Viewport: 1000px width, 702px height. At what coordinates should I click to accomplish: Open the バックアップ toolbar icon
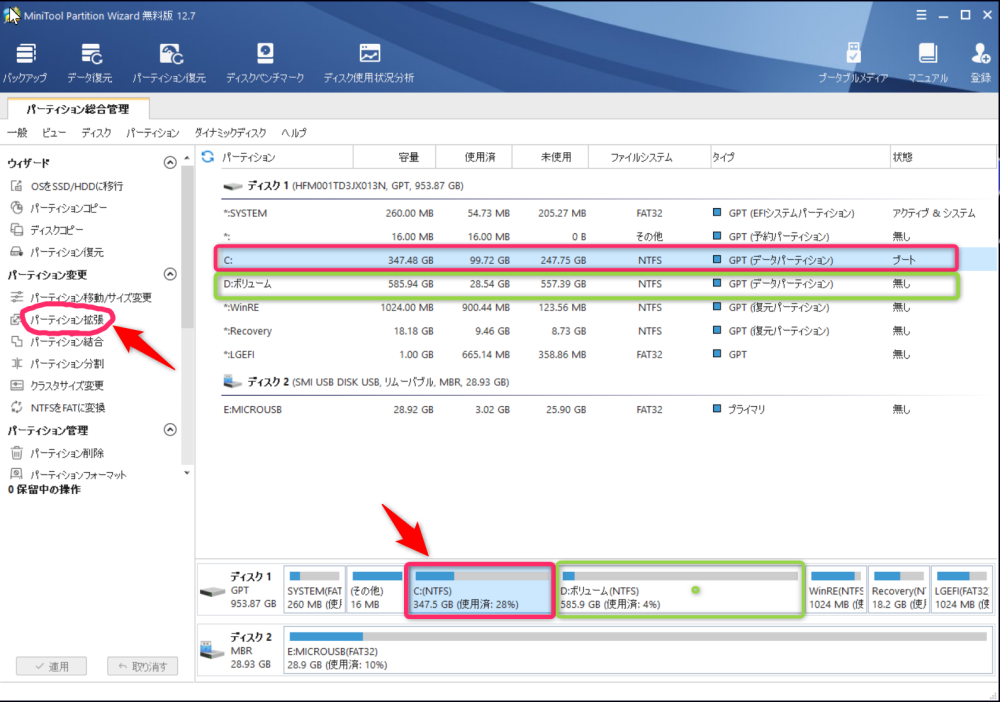25,62
